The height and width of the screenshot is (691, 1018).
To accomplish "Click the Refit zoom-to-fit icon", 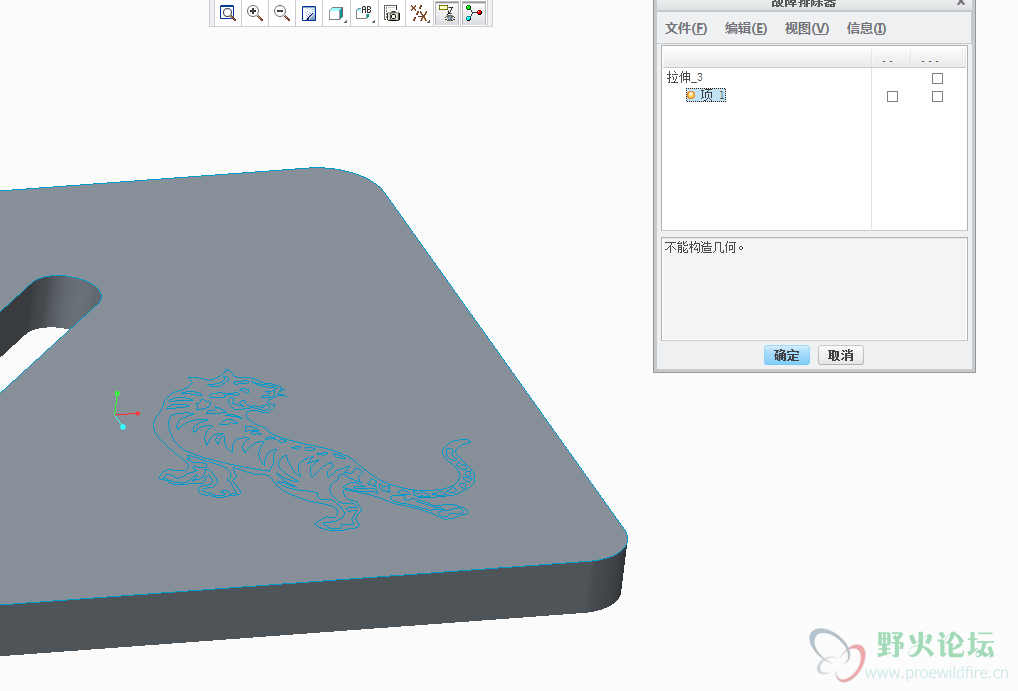I will pyautogui.click(x=227, y=13).
